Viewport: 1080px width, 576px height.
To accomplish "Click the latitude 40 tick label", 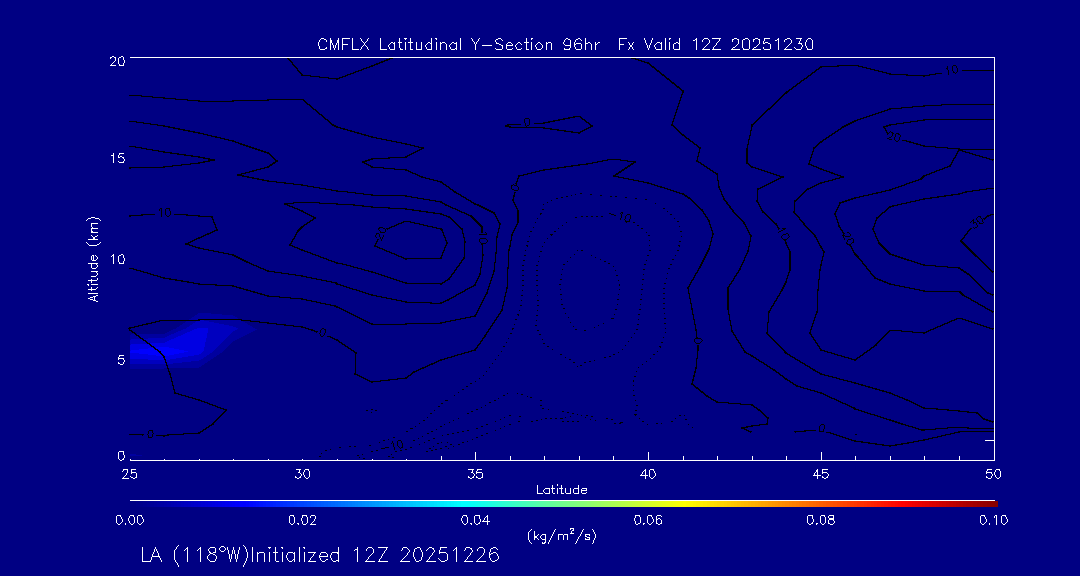I will pos(648,472).
